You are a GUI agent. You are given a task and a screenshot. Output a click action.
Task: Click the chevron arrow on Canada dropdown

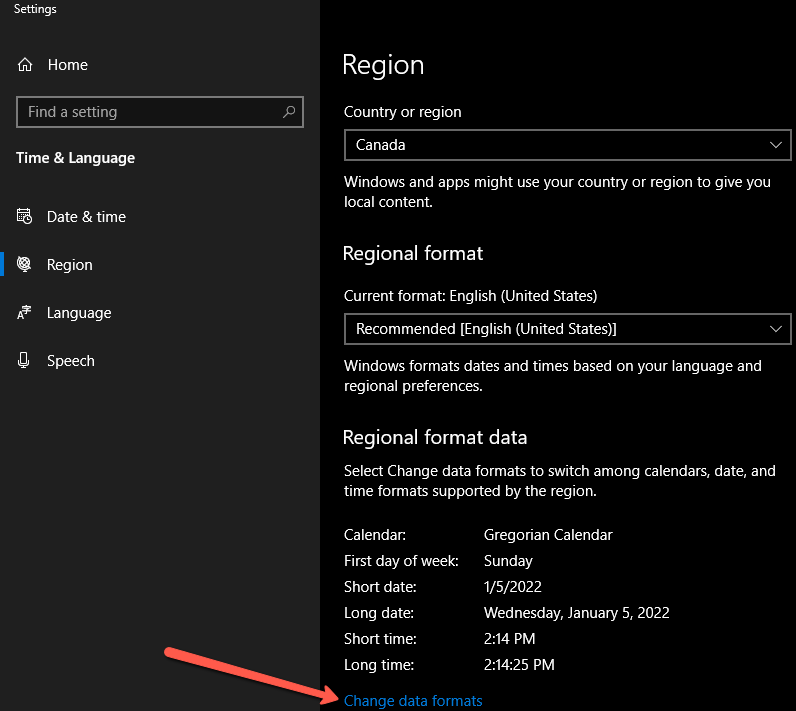(x=776, y=145)
